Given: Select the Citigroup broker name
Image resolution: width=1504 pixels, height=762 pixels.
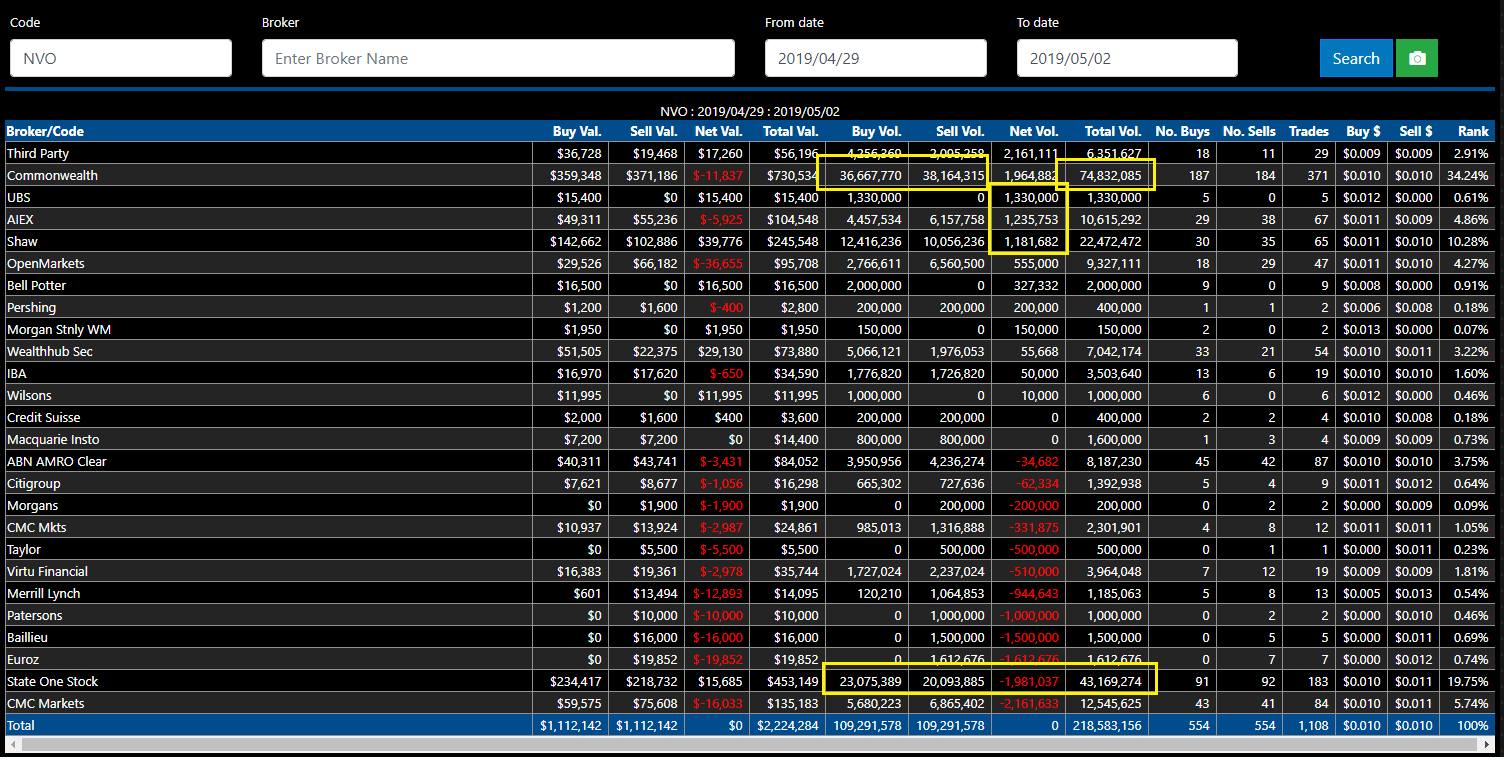Looking at the screenshot, I should (x=34, y=483).
